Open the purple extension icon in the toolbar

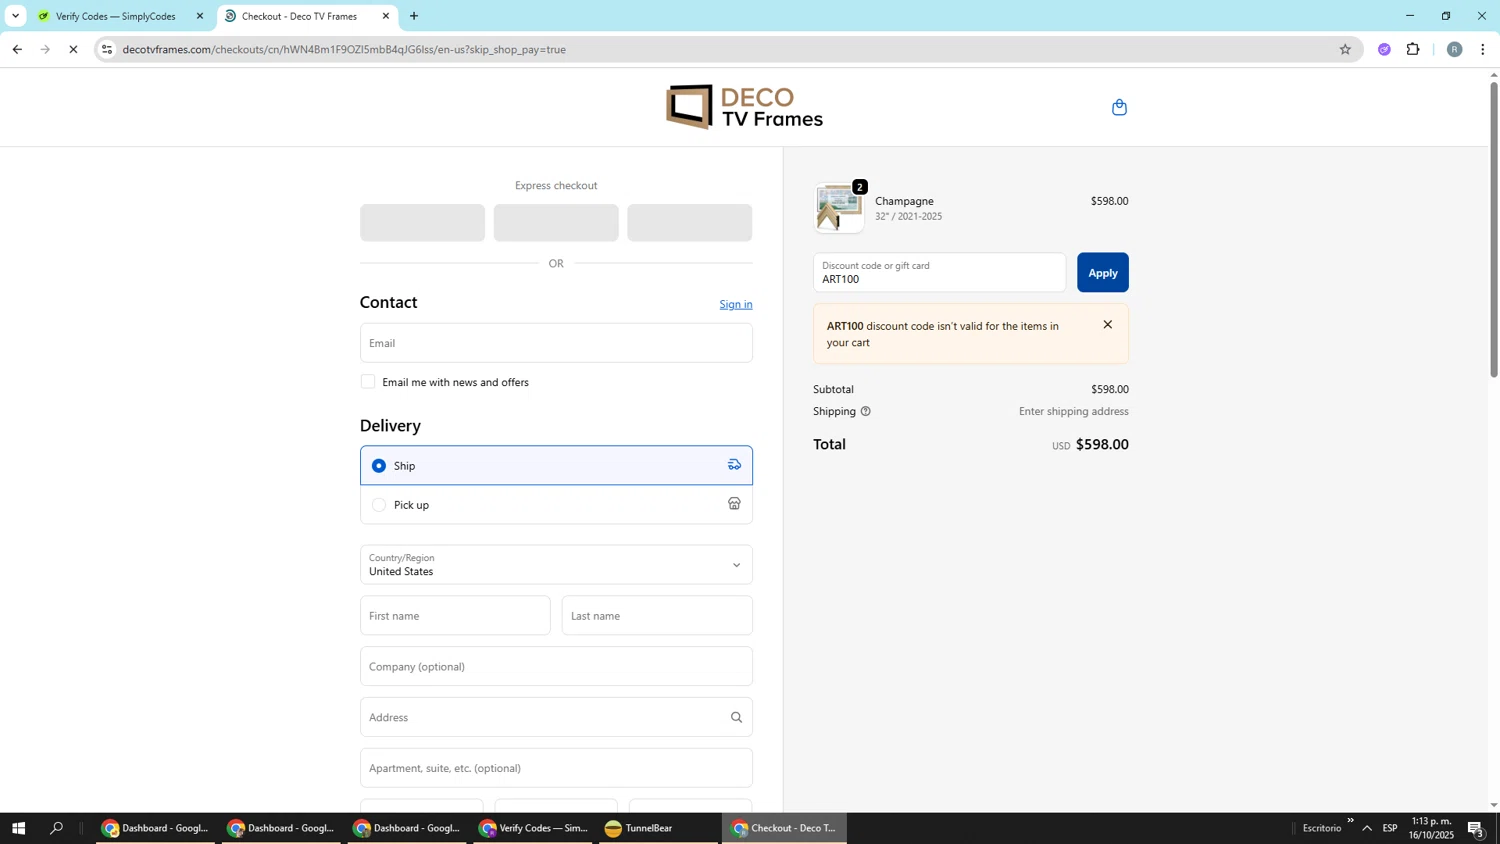(1384, 49)
